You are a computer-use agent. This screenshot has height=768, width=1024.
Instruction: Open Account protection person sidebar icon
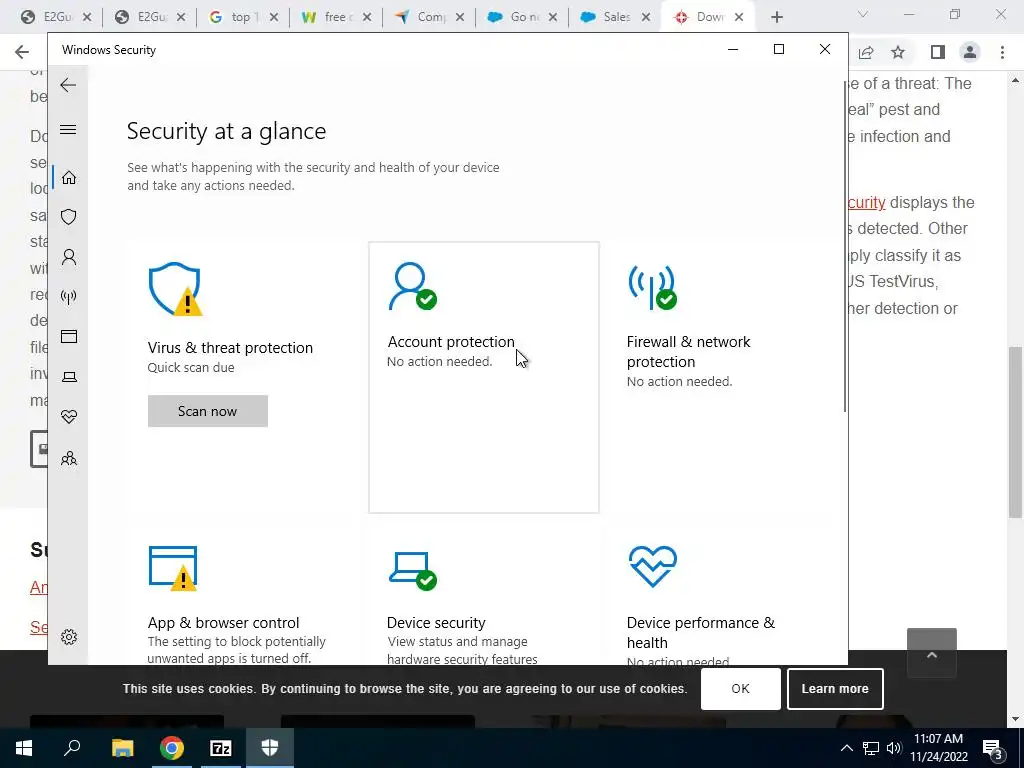point(69,257)
